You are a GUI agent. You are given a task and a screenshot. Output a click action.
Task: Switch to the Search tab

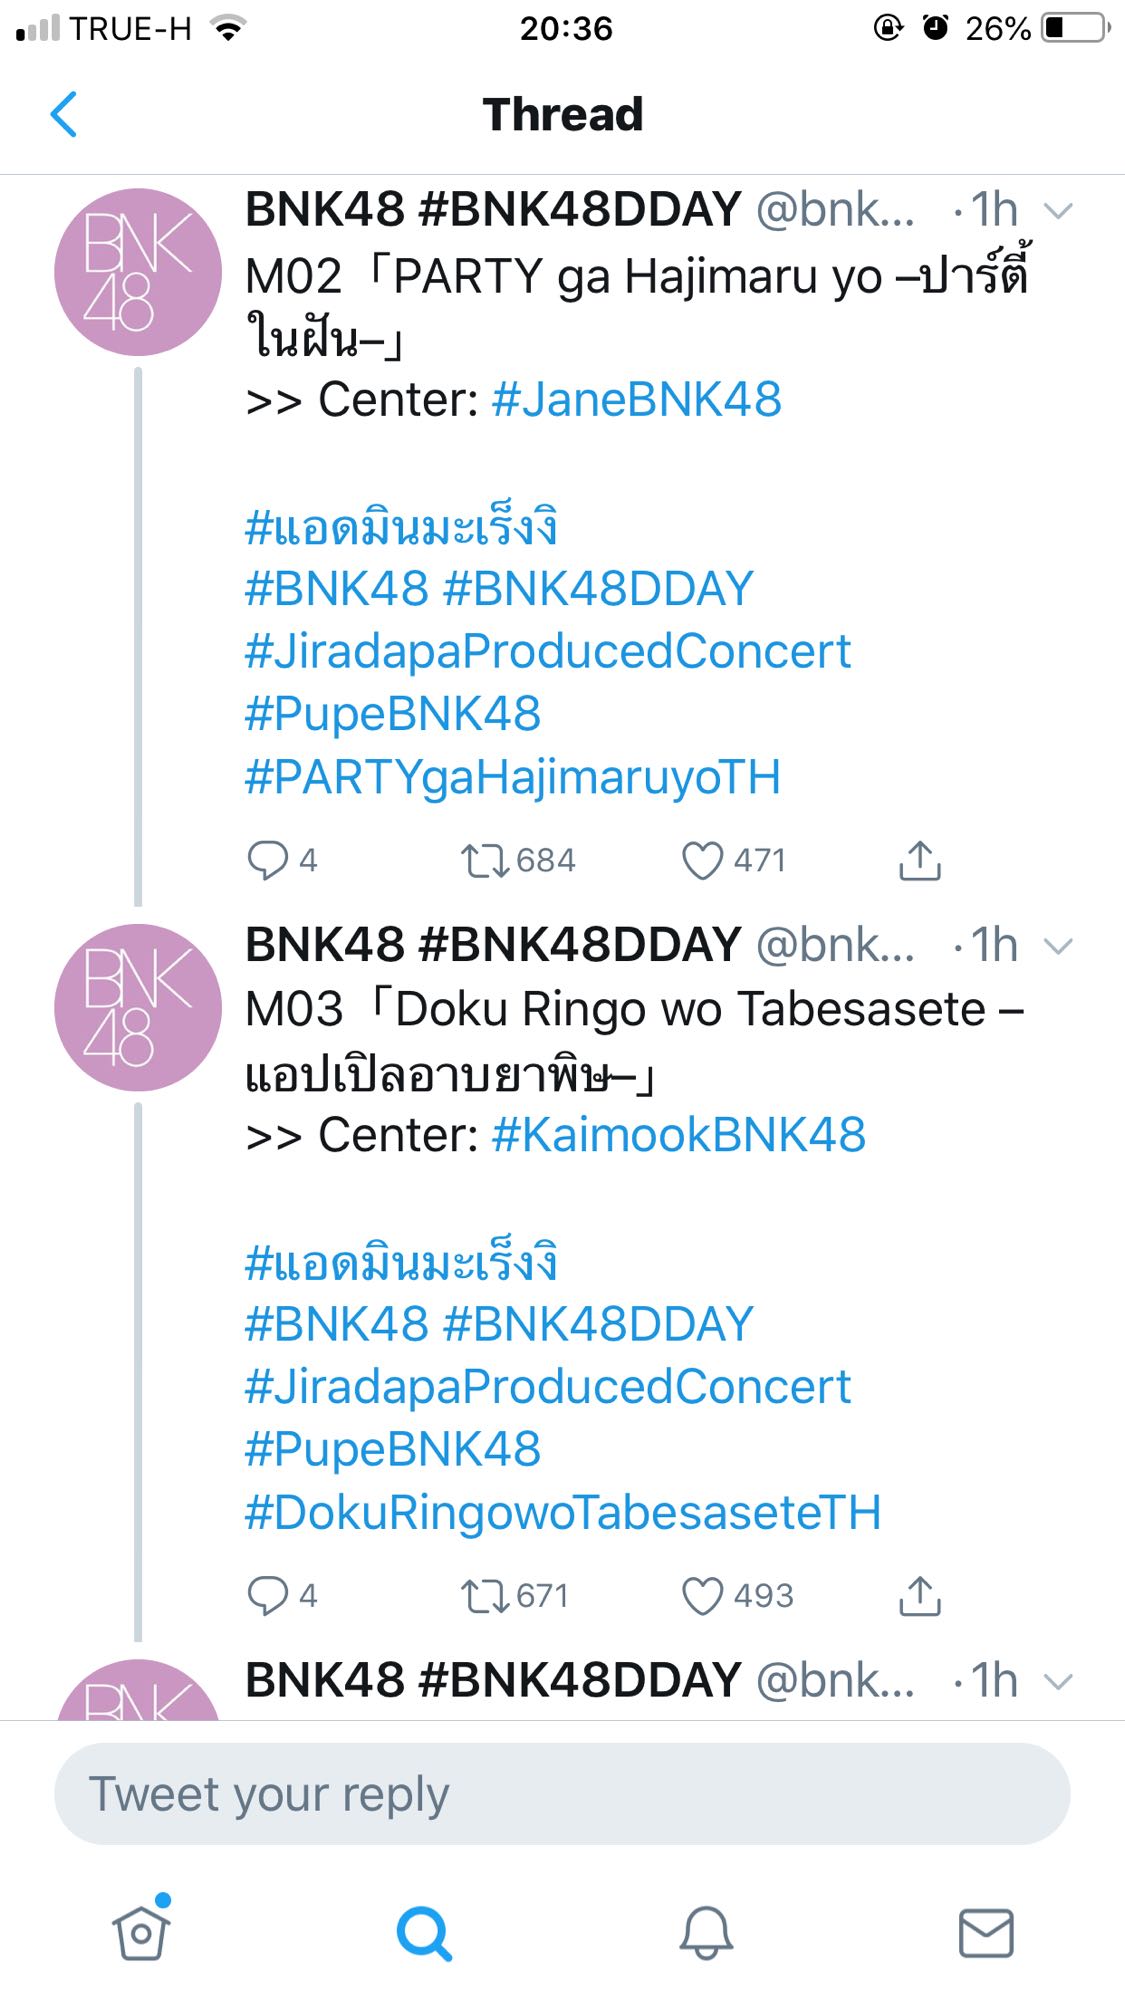pyautogui.click(x=424, y=1933)
